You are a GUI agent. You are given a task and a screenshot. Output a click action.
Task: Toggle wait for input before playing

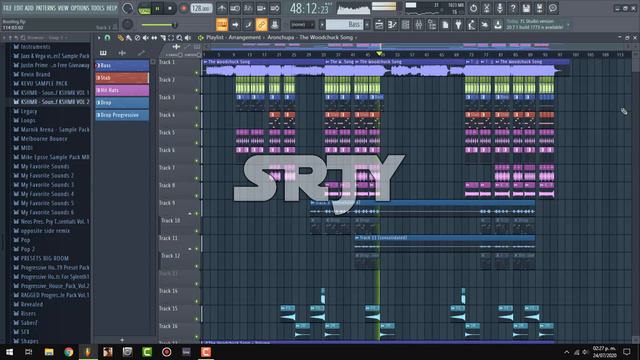tap(235, 8)
